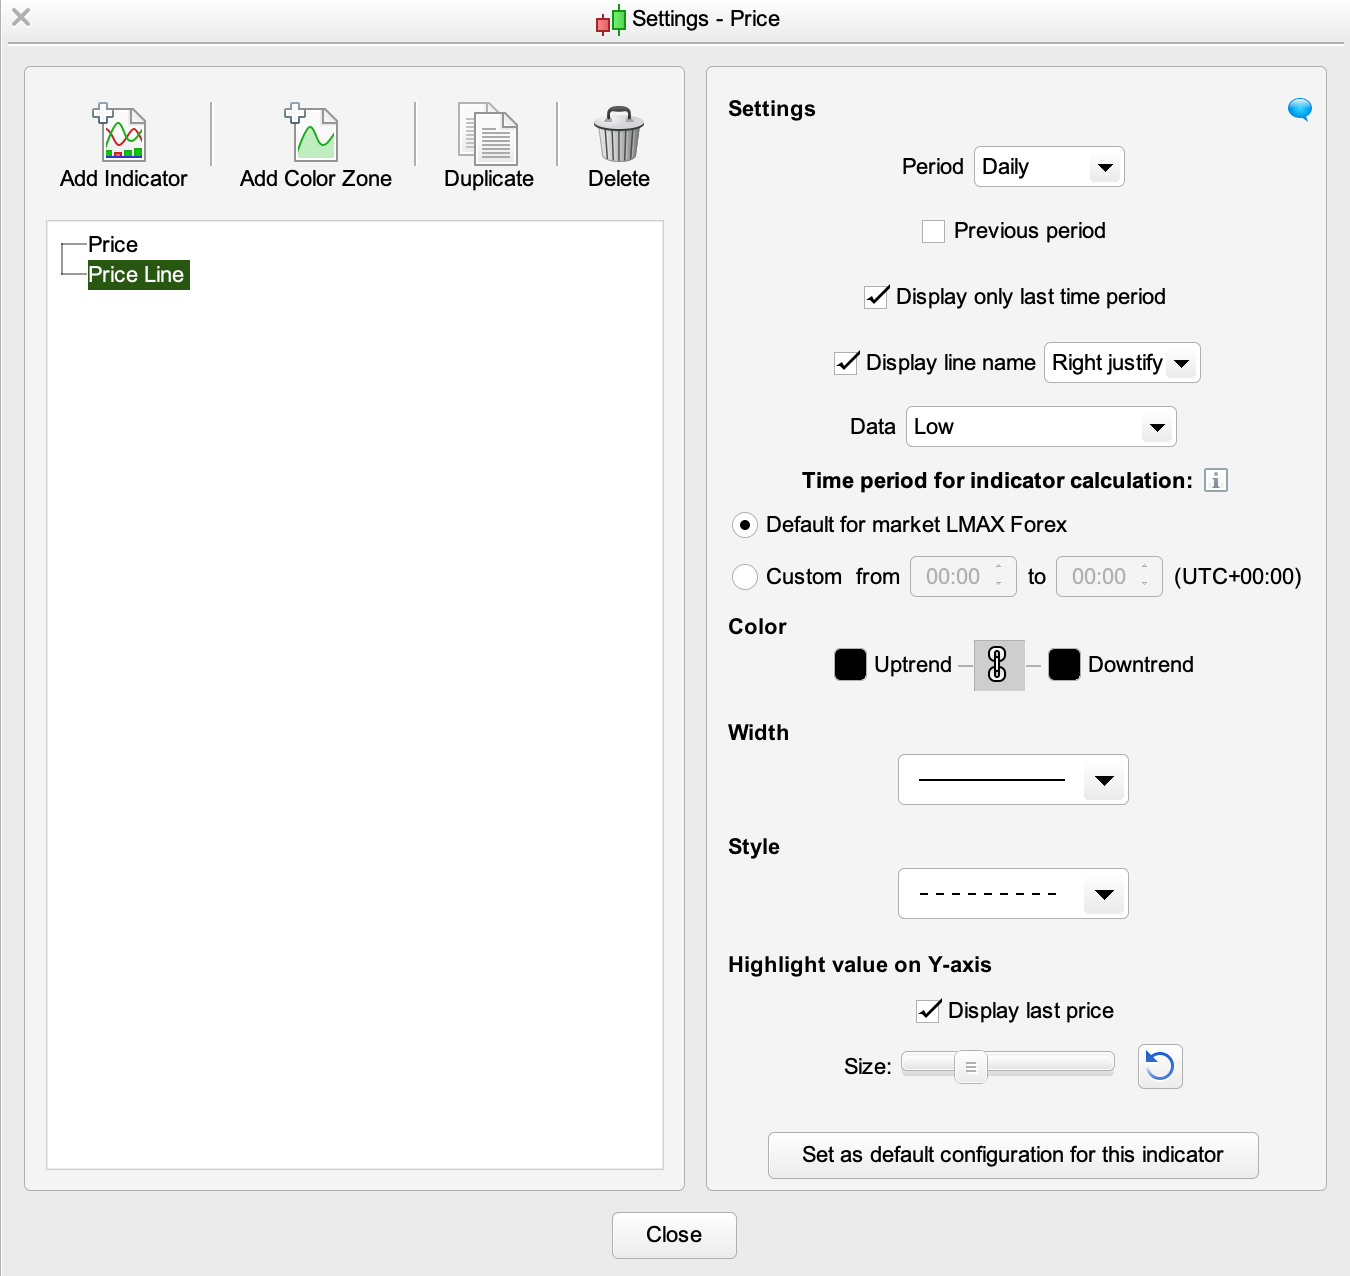The height and width of the screenshot is (1276, 1350).
Task: Reset size with the blue circular arrow
Action: pyautogui.click(x=1160, y=1066)
